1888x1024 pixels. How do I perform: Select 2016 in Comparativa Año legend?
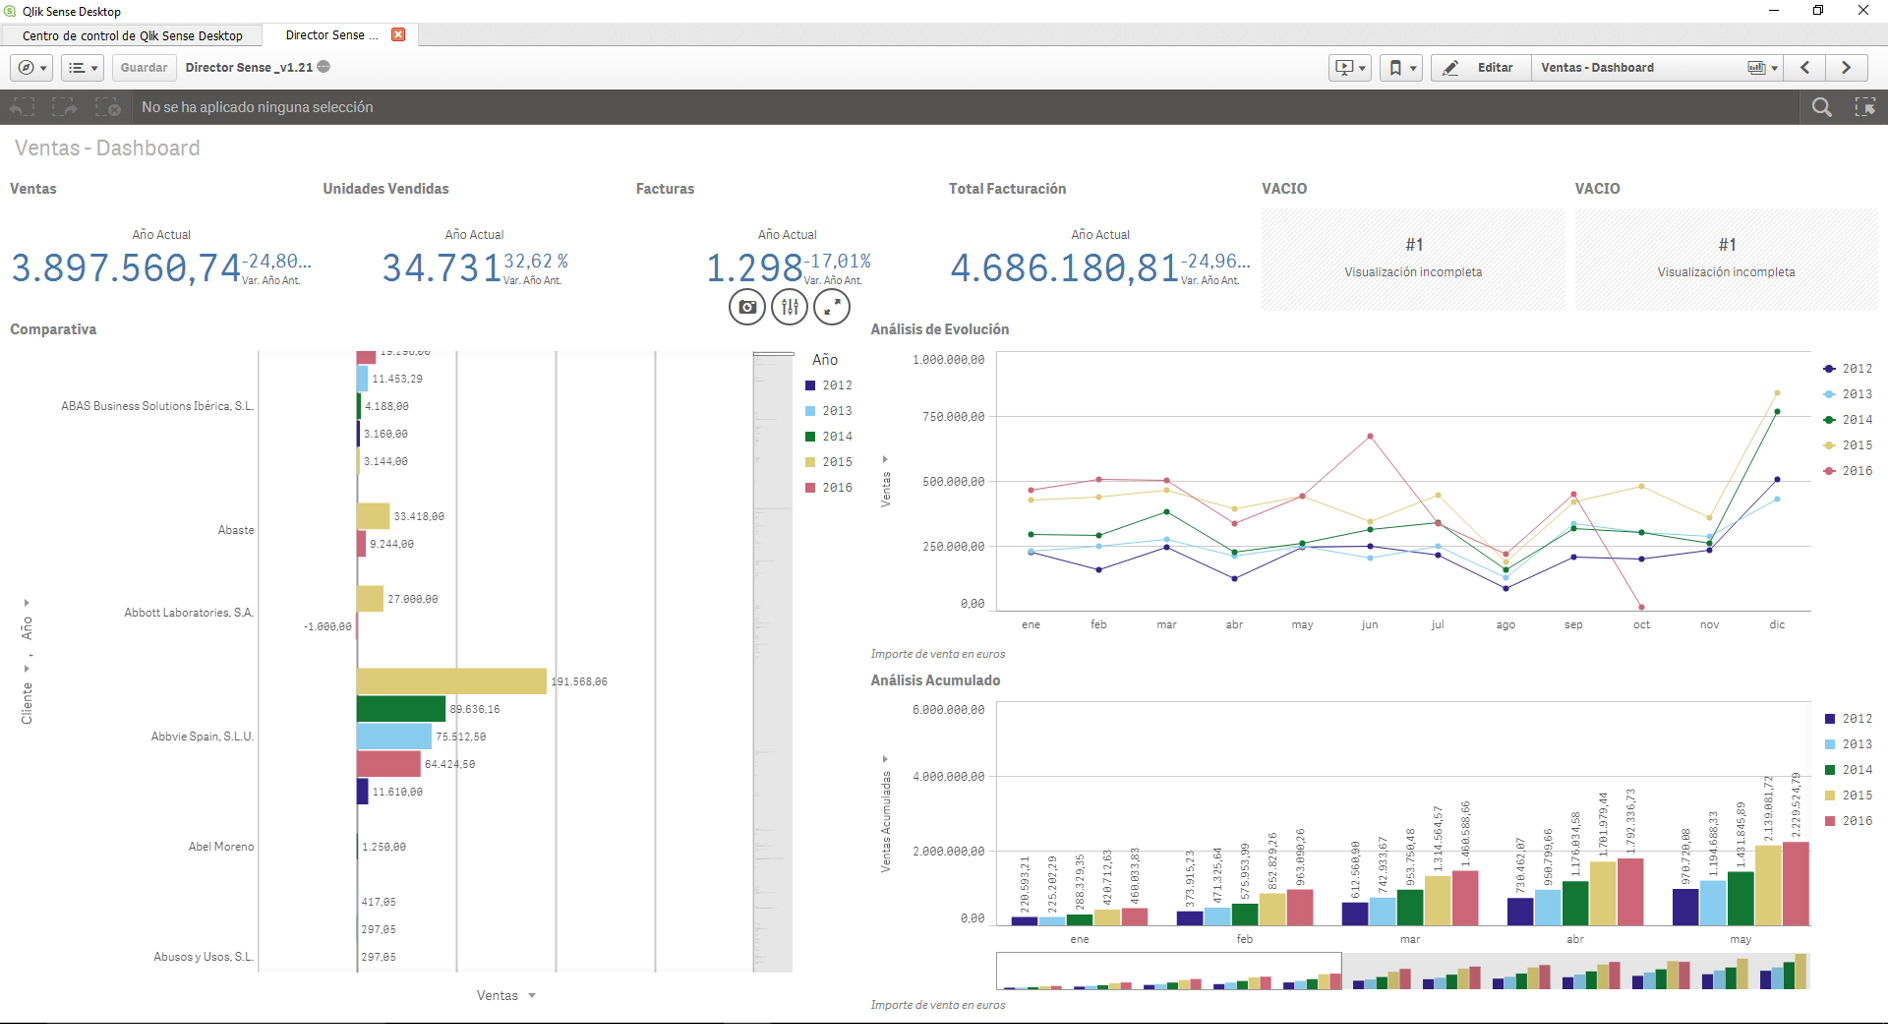click(829, 488)
